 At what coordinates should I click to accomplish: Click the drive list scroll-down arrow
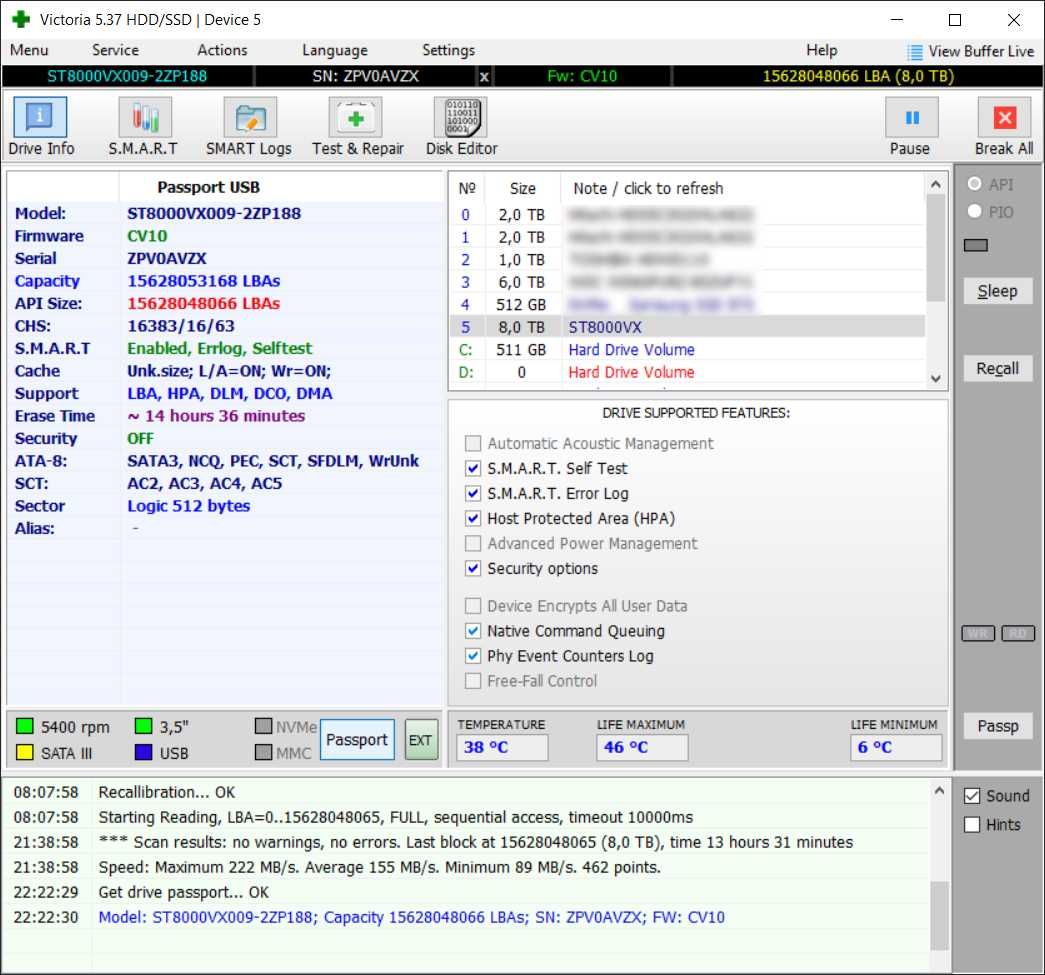click(x=936, y=379)
